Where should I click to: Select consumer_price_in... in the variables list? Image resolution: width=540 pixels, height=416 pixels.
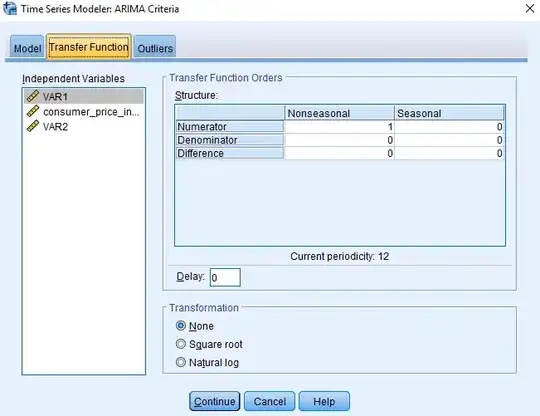pos(84,112)
